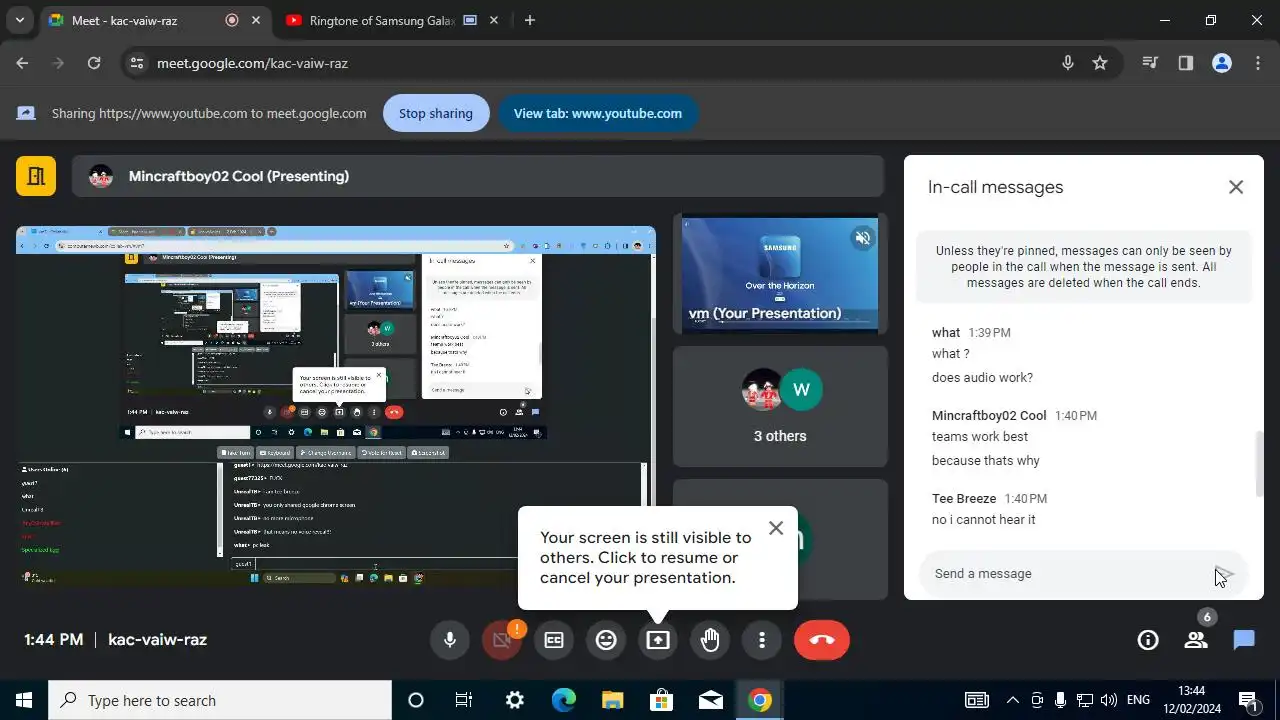
Task: Open Chrome profile avatar
Action: (1222, 63)
